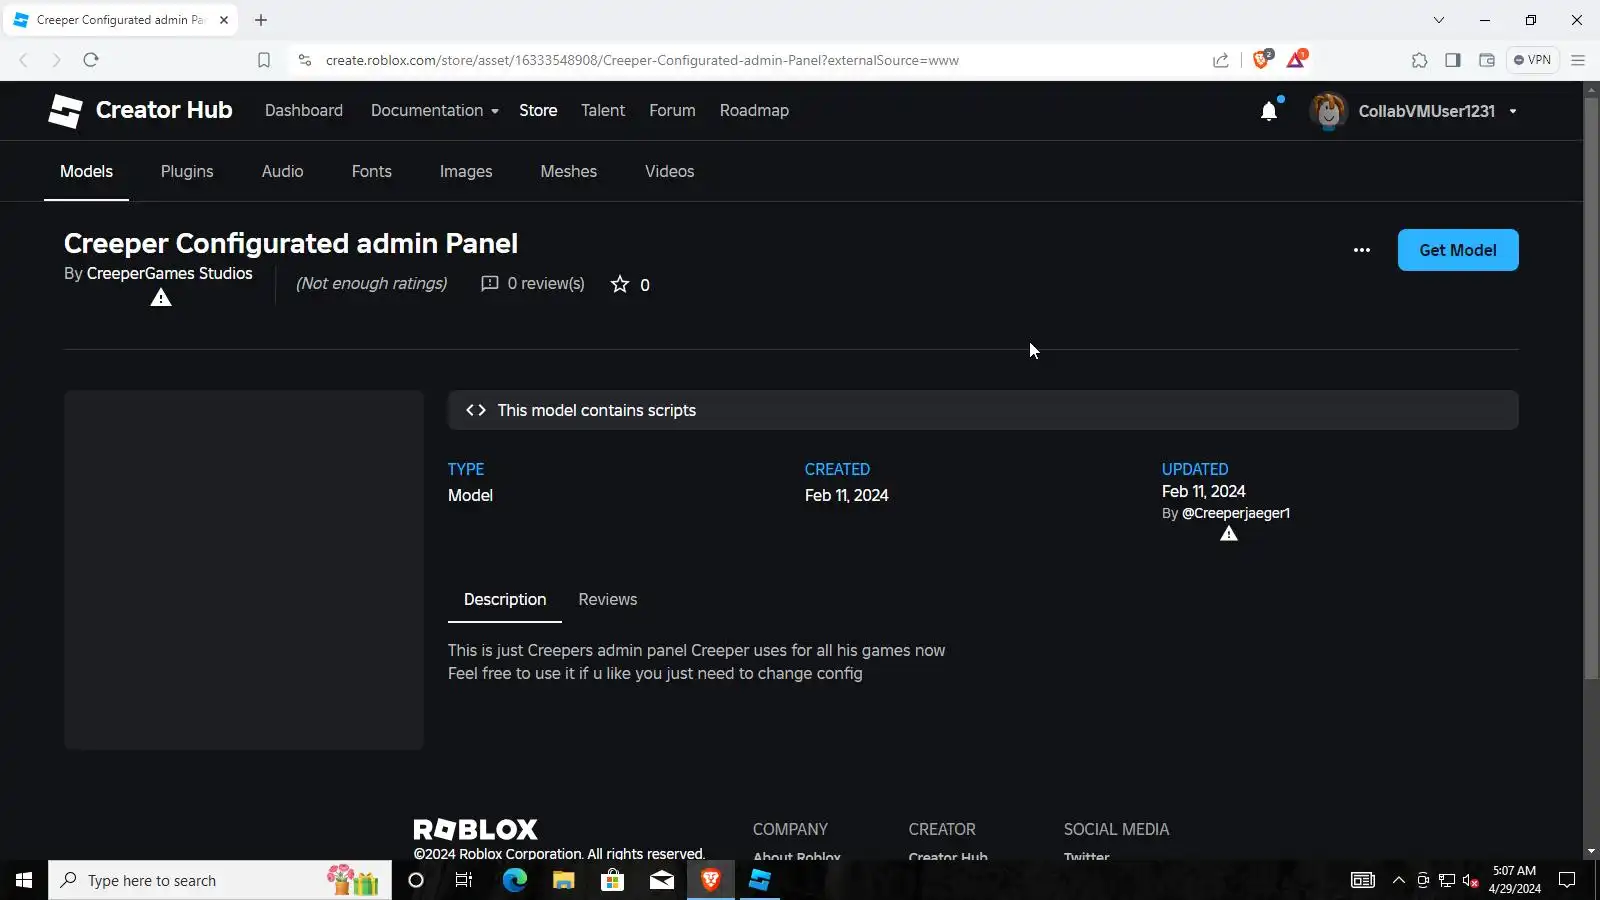Open the Windows Start menu
This screenshot has width=1600, height=900.
tap(24, 880)
